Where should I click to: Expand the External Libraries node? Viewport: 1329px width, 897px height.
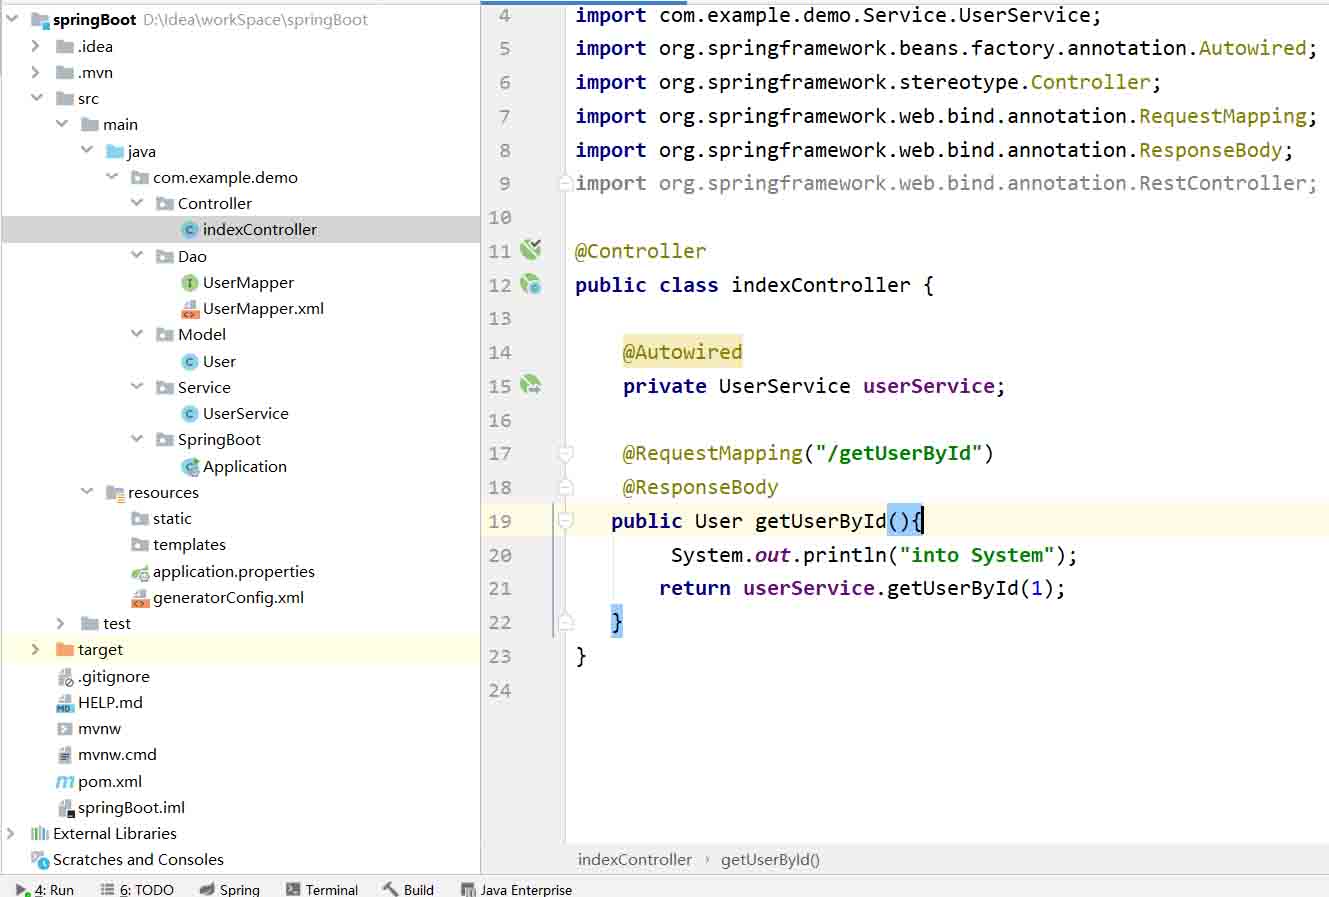coord(11,834)
